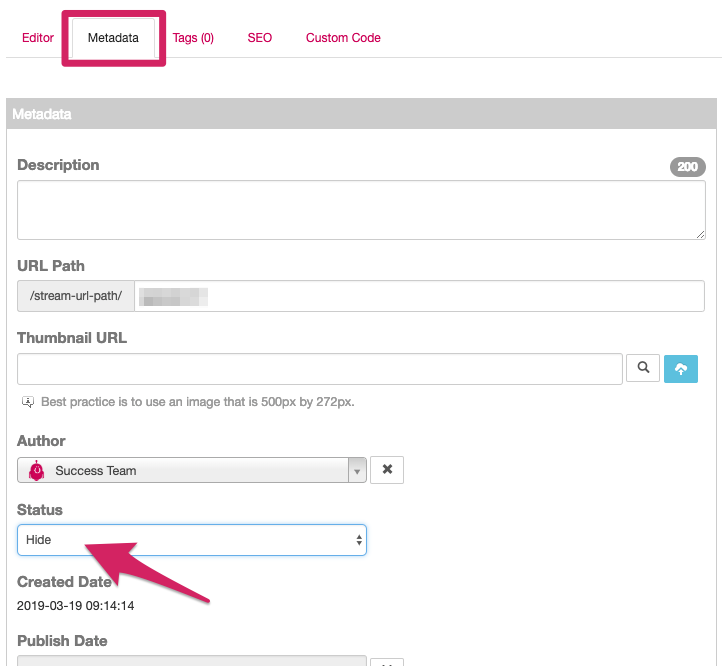The width and height of the screenshot is (722, 666).
Task: Open the Custom Code tab
Action: (x=343, y=38)
